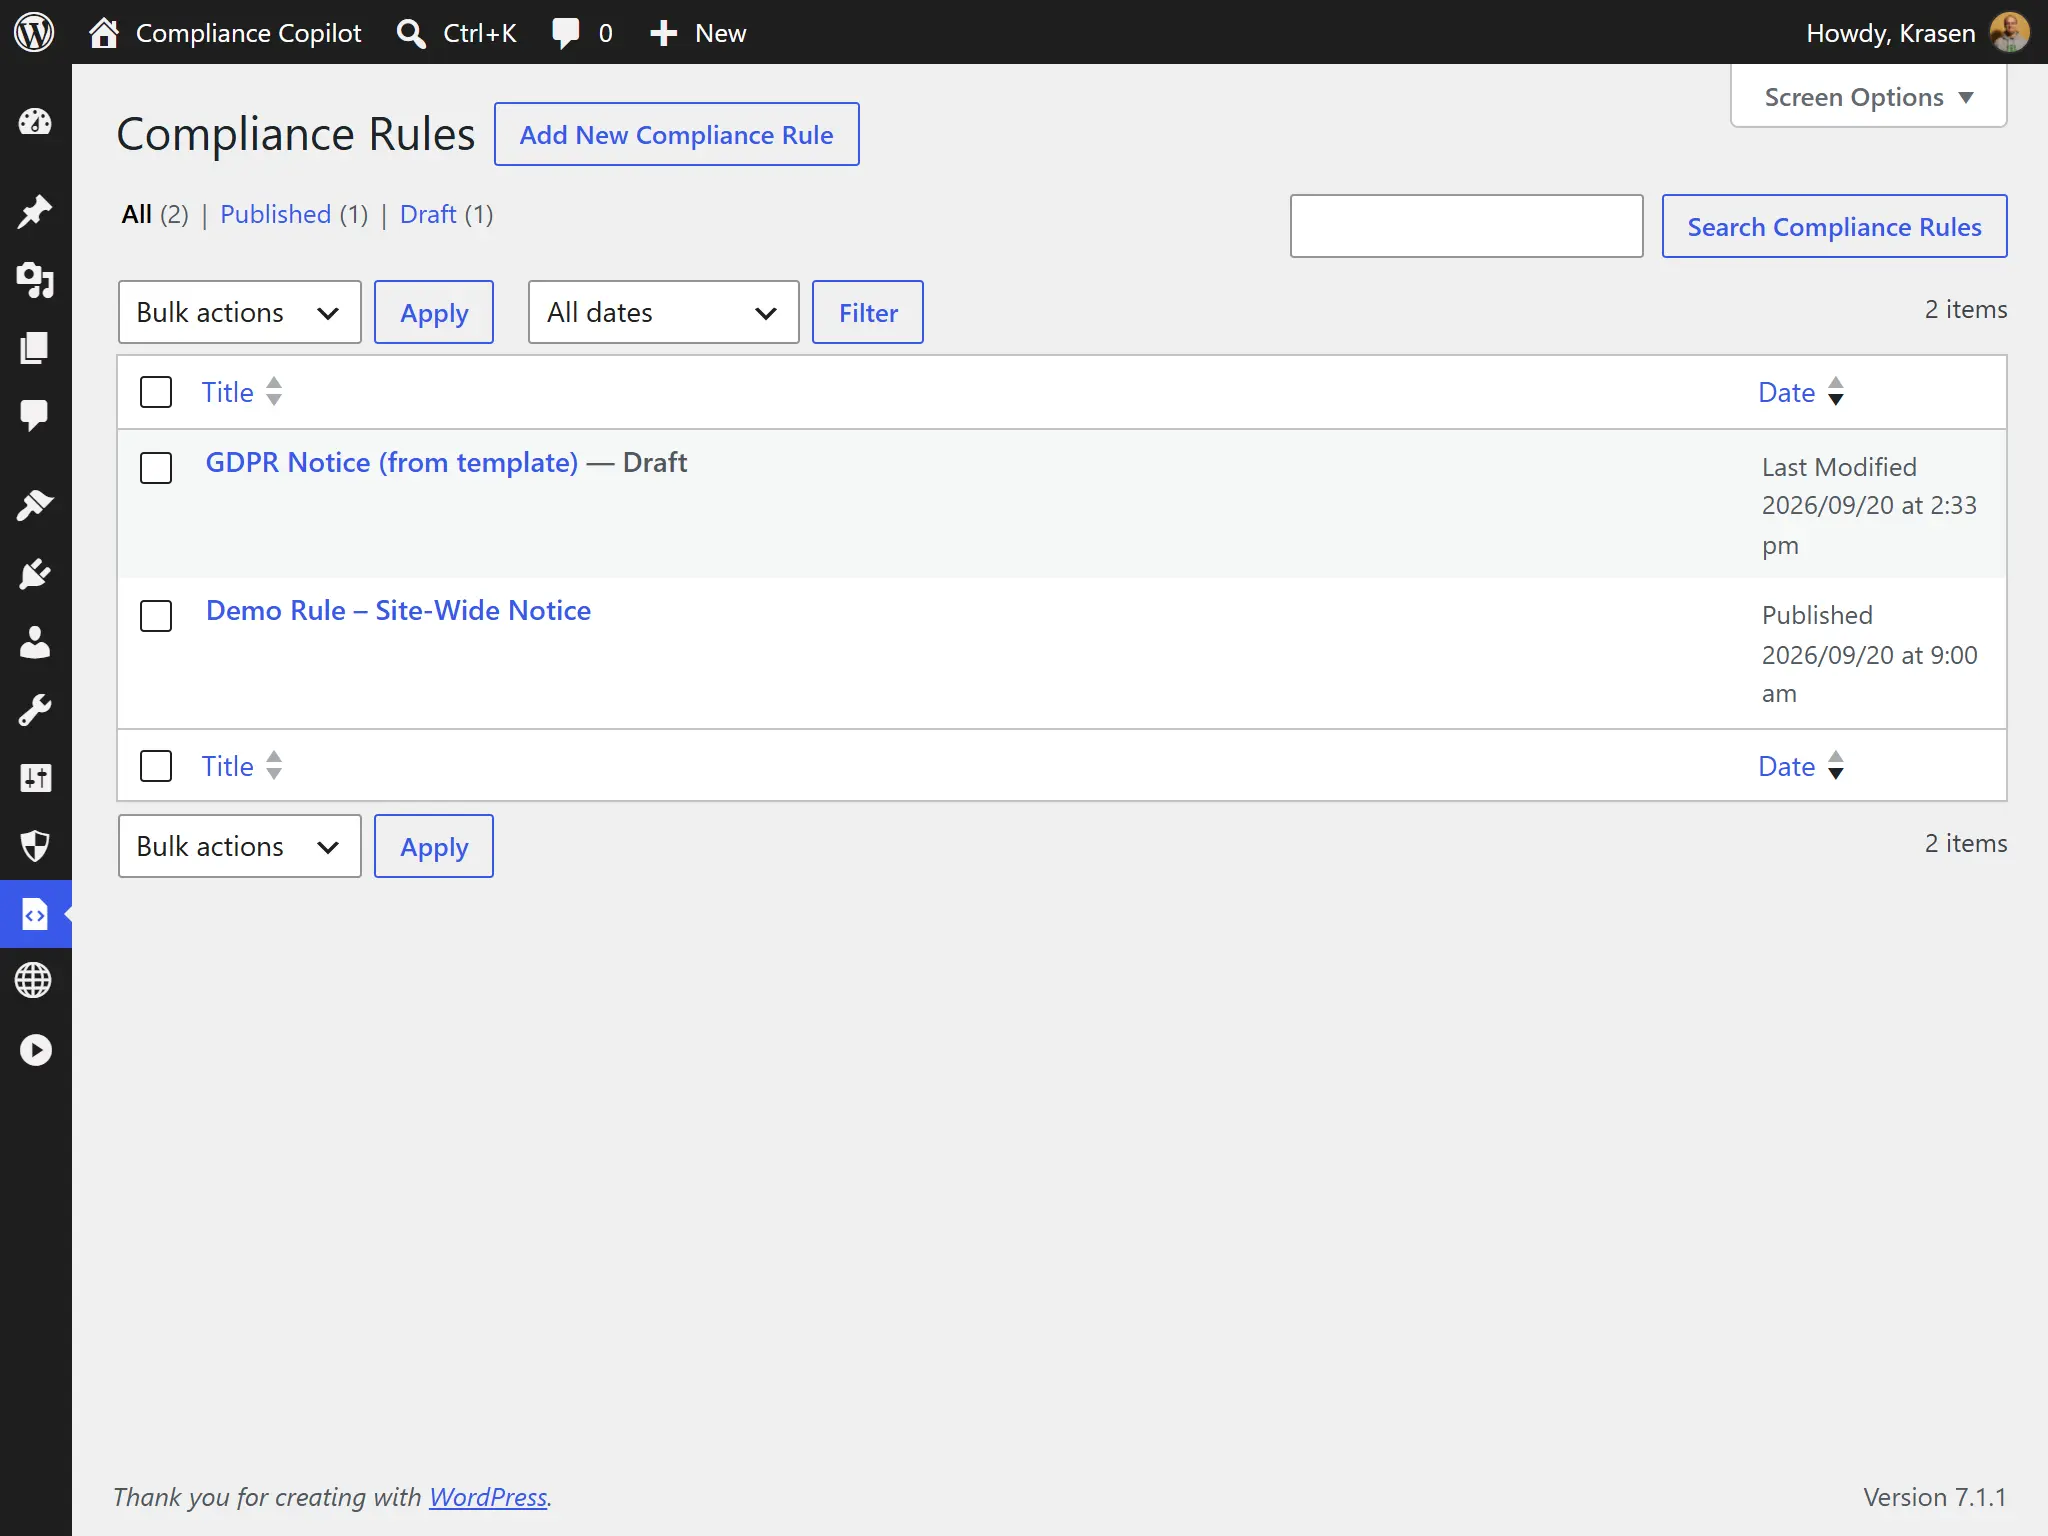Screen dimensions: 2048x1536
Task: Open Posts via the pushpin sidebar icon
Action: point(35,211)
